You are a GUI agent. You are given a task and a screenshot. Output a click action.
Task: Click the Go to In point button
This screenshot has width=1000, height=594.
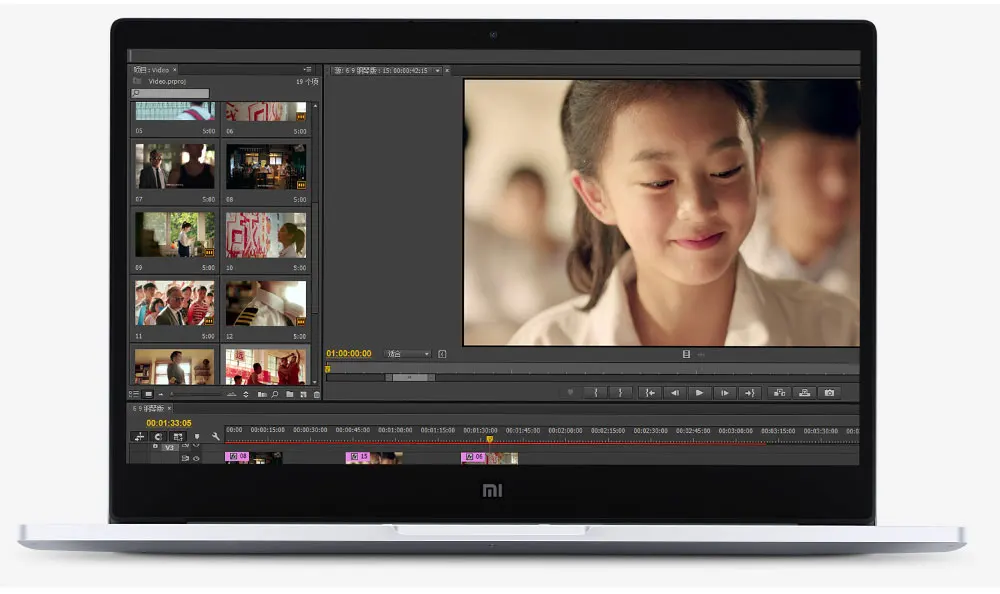(x=649, y=393)
